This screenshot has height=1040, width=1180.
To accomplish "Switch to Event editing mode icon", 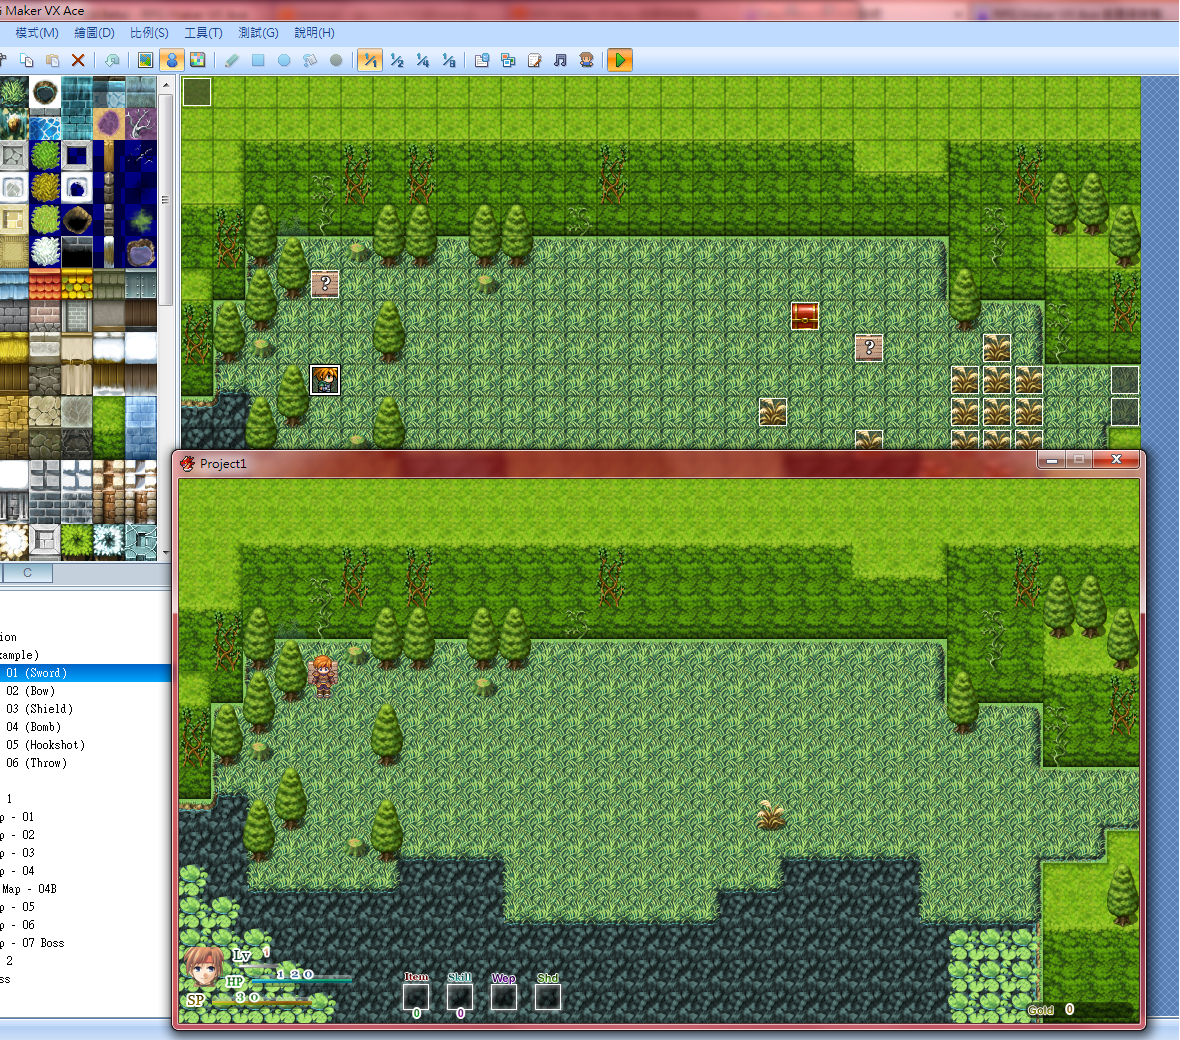I will [x=172, y=60].
